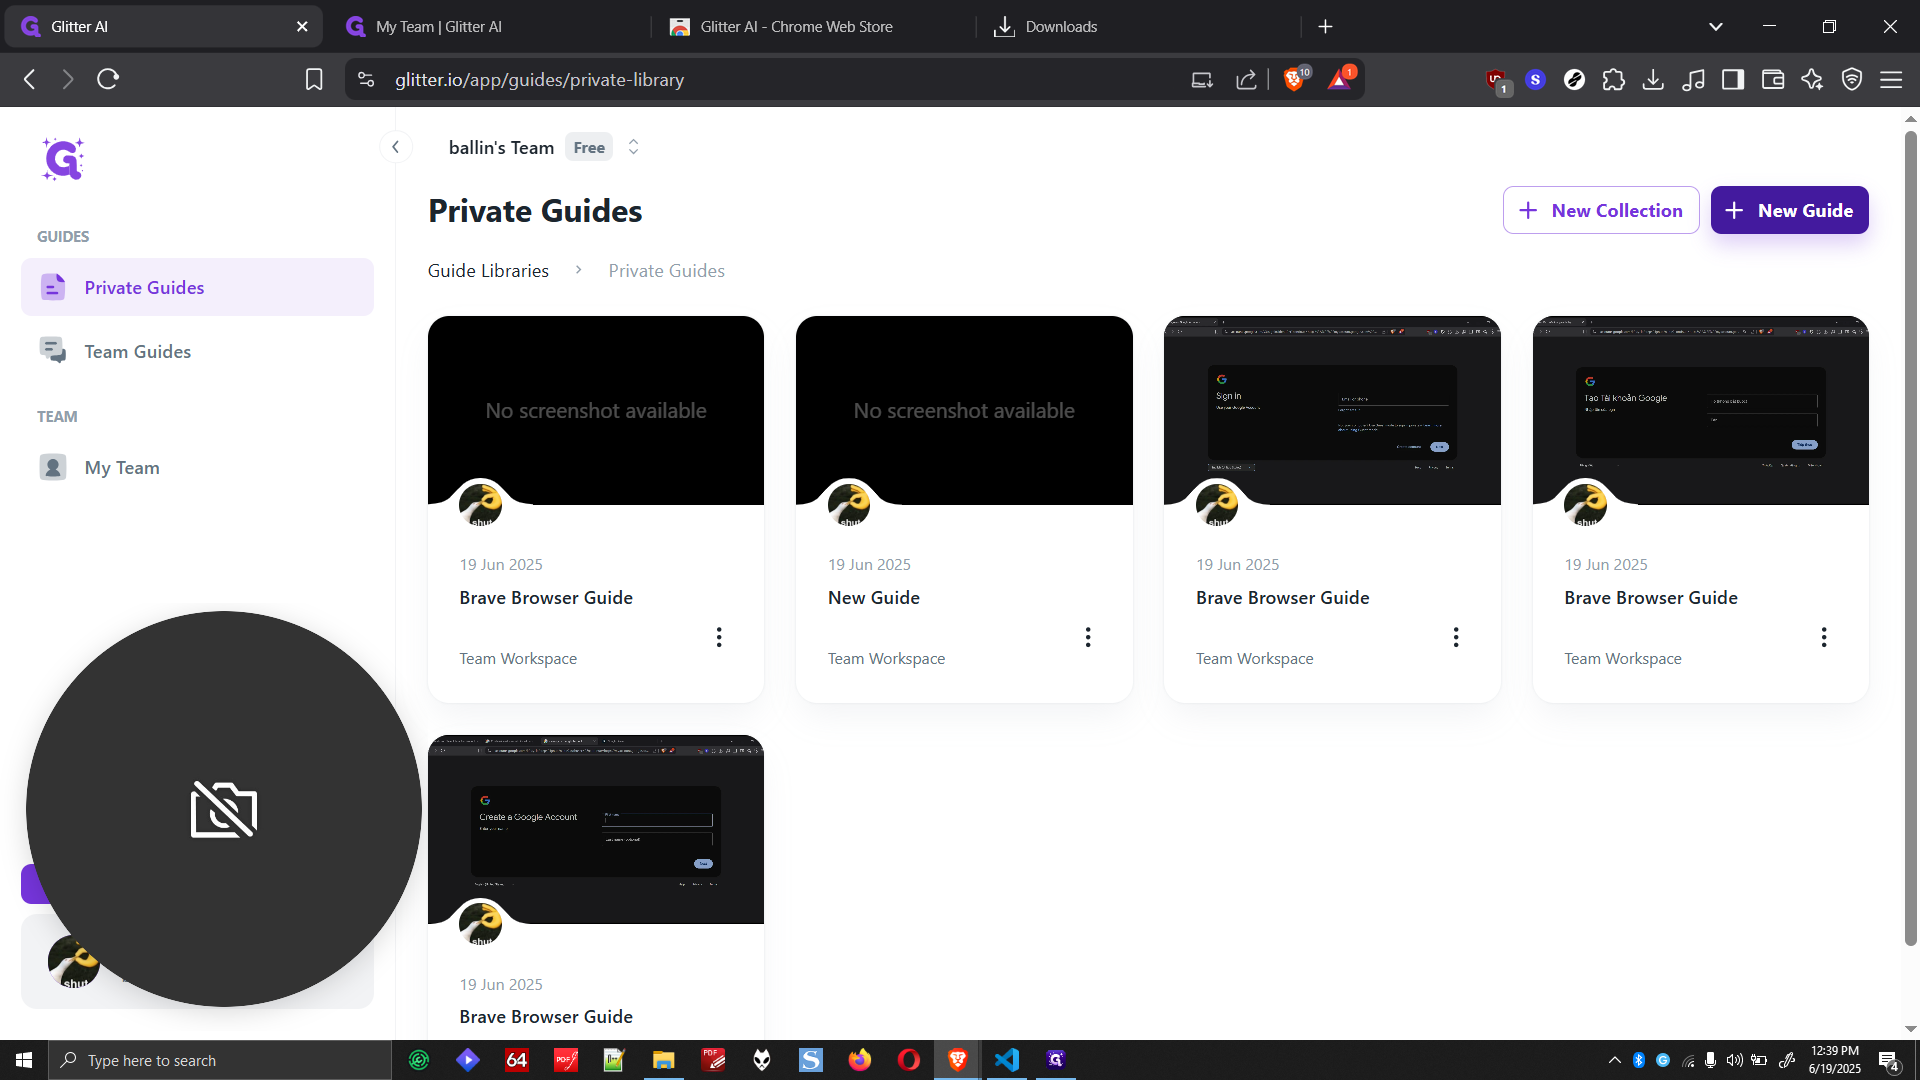The image size is (1920, 1080).
Task: Open Visual Studio Code from taskbar
Action: tap(1007, 1060)
